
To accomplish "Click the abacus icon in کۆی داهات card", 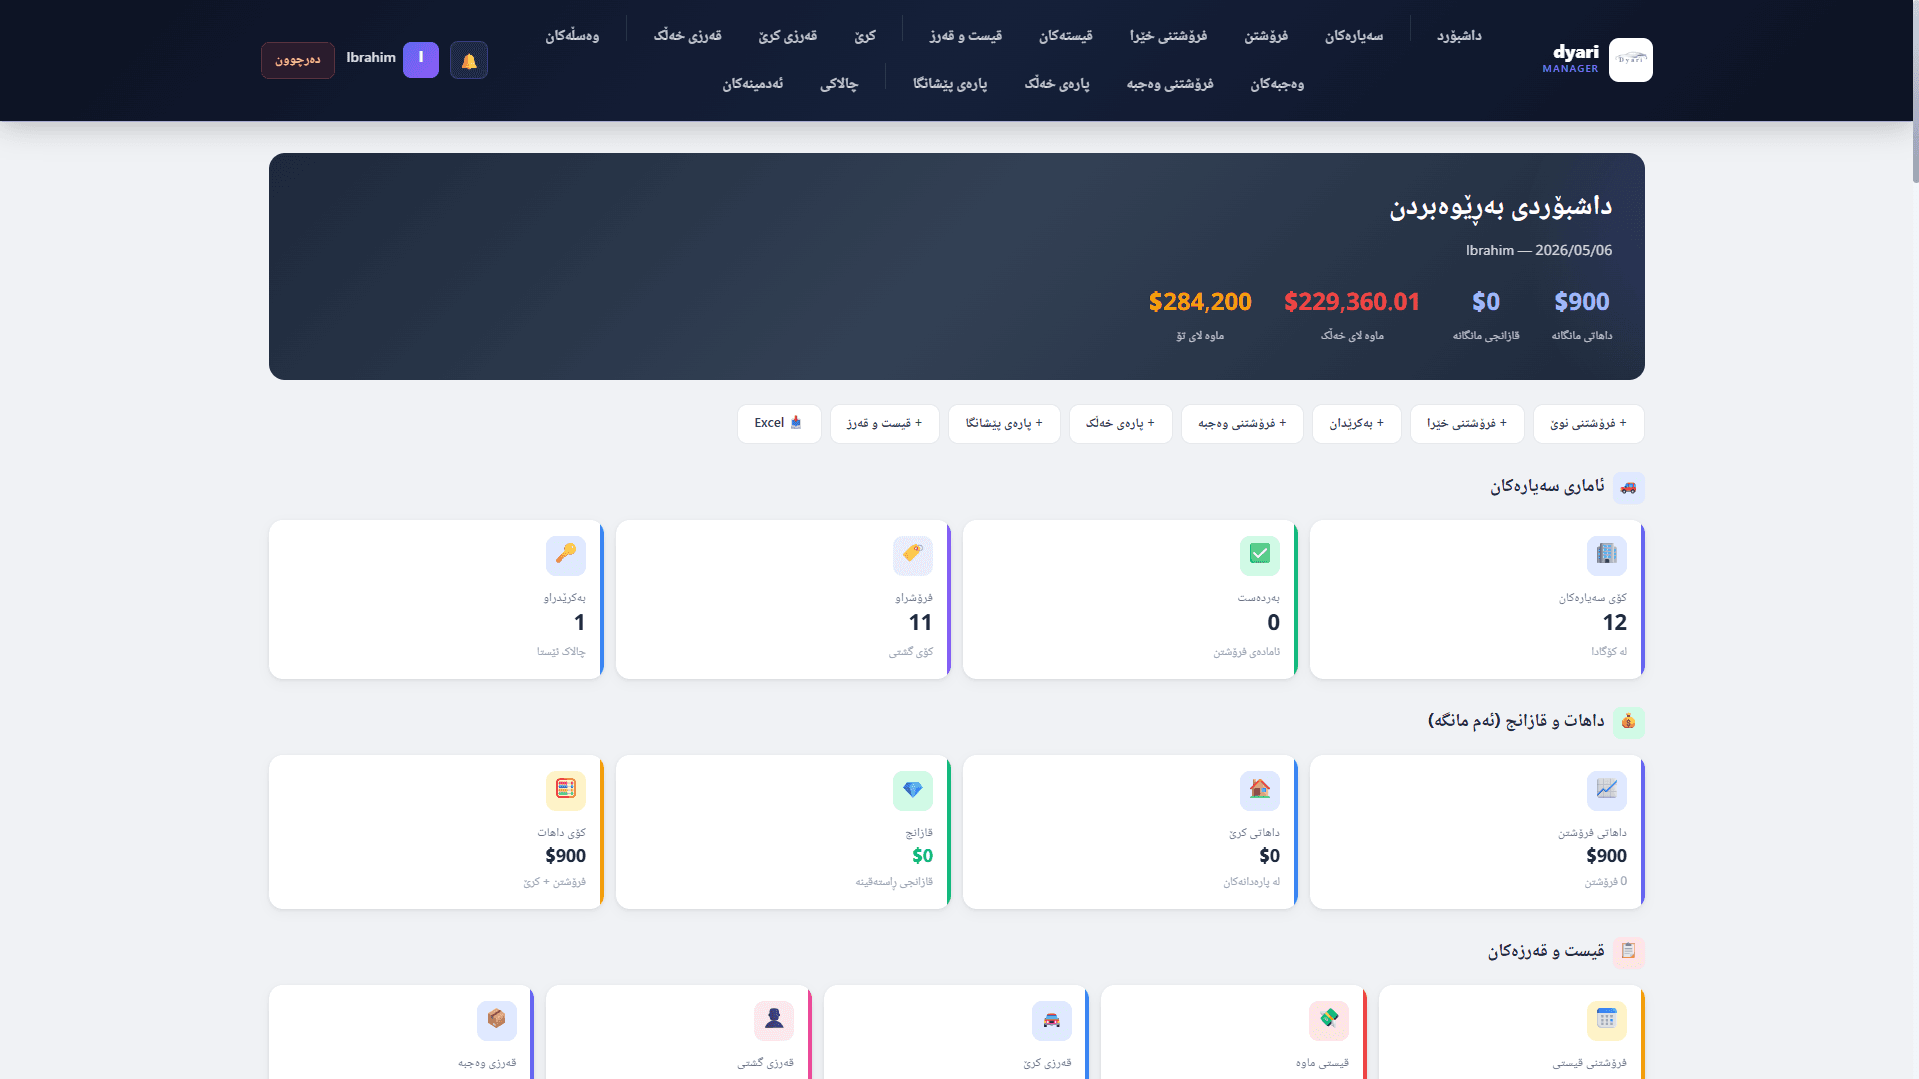I will coord(566,790).
